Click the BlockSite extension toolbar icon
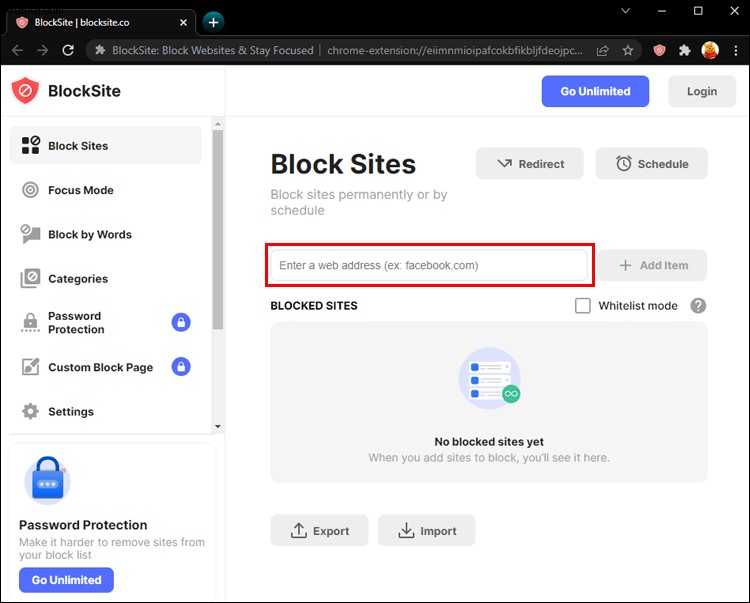Screen dimensions: 750x603 tap(659, 50)
